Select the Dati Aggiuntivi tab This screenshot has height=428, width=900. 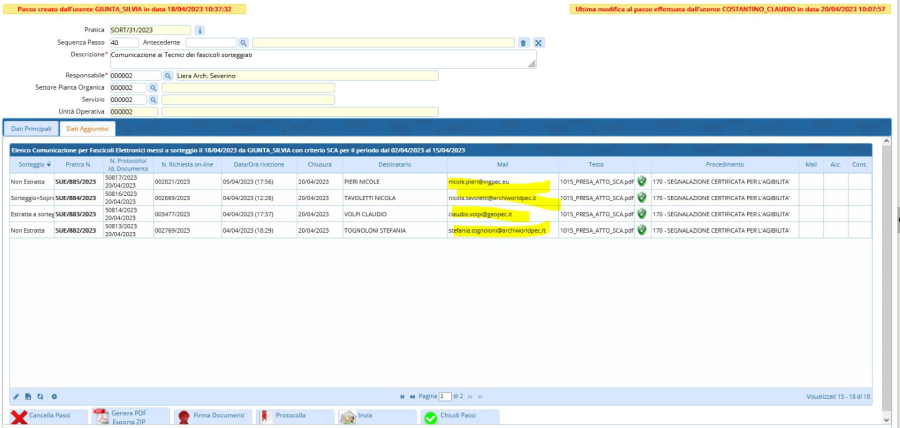click(x=88, y=129)
